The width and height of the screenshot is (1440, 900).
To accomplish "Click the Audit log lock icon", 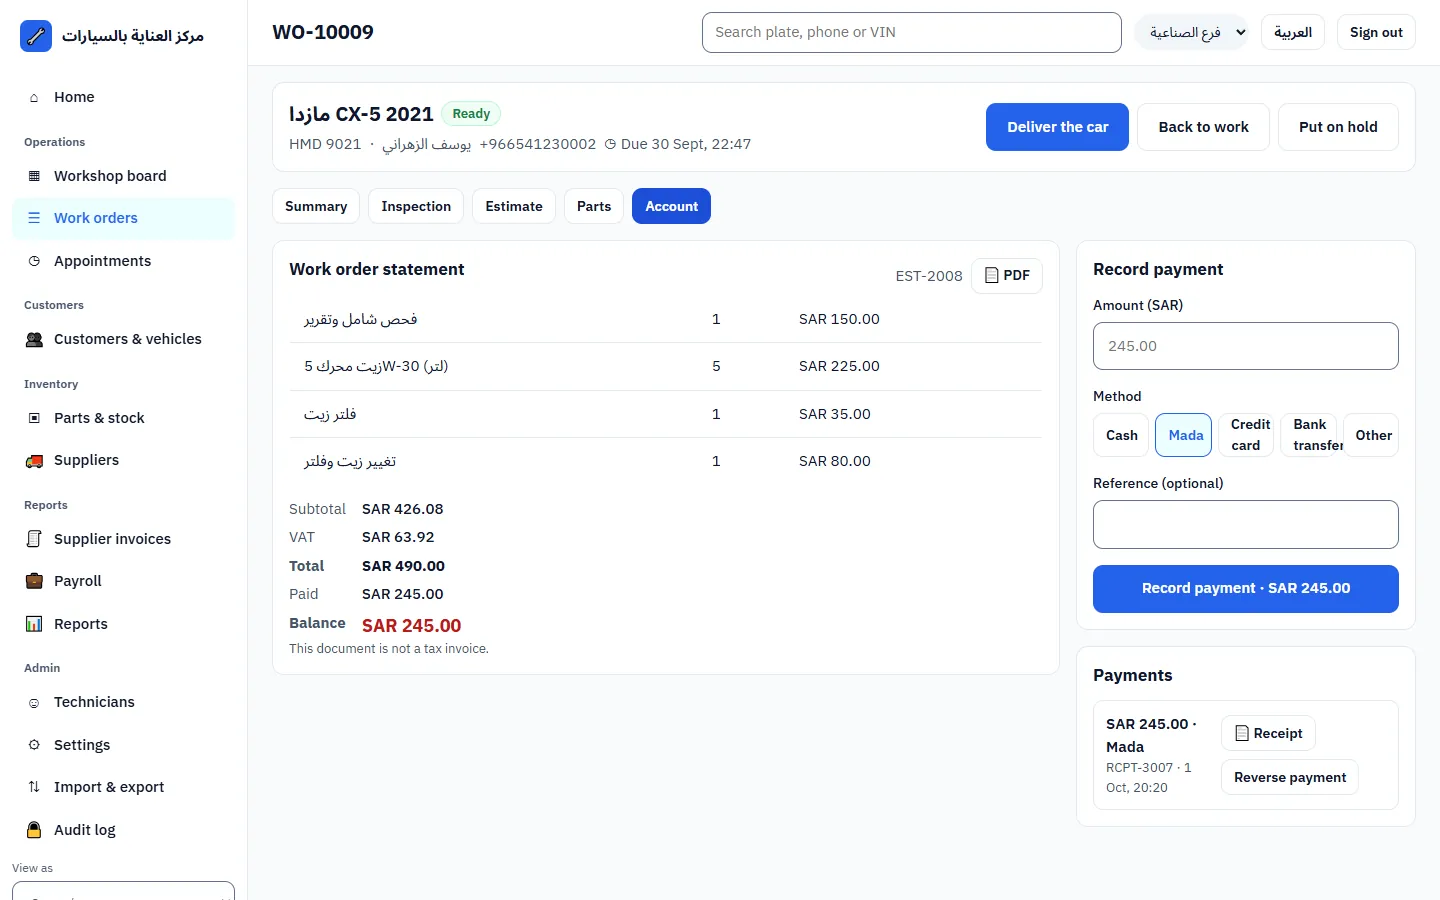I will point(34,830).
